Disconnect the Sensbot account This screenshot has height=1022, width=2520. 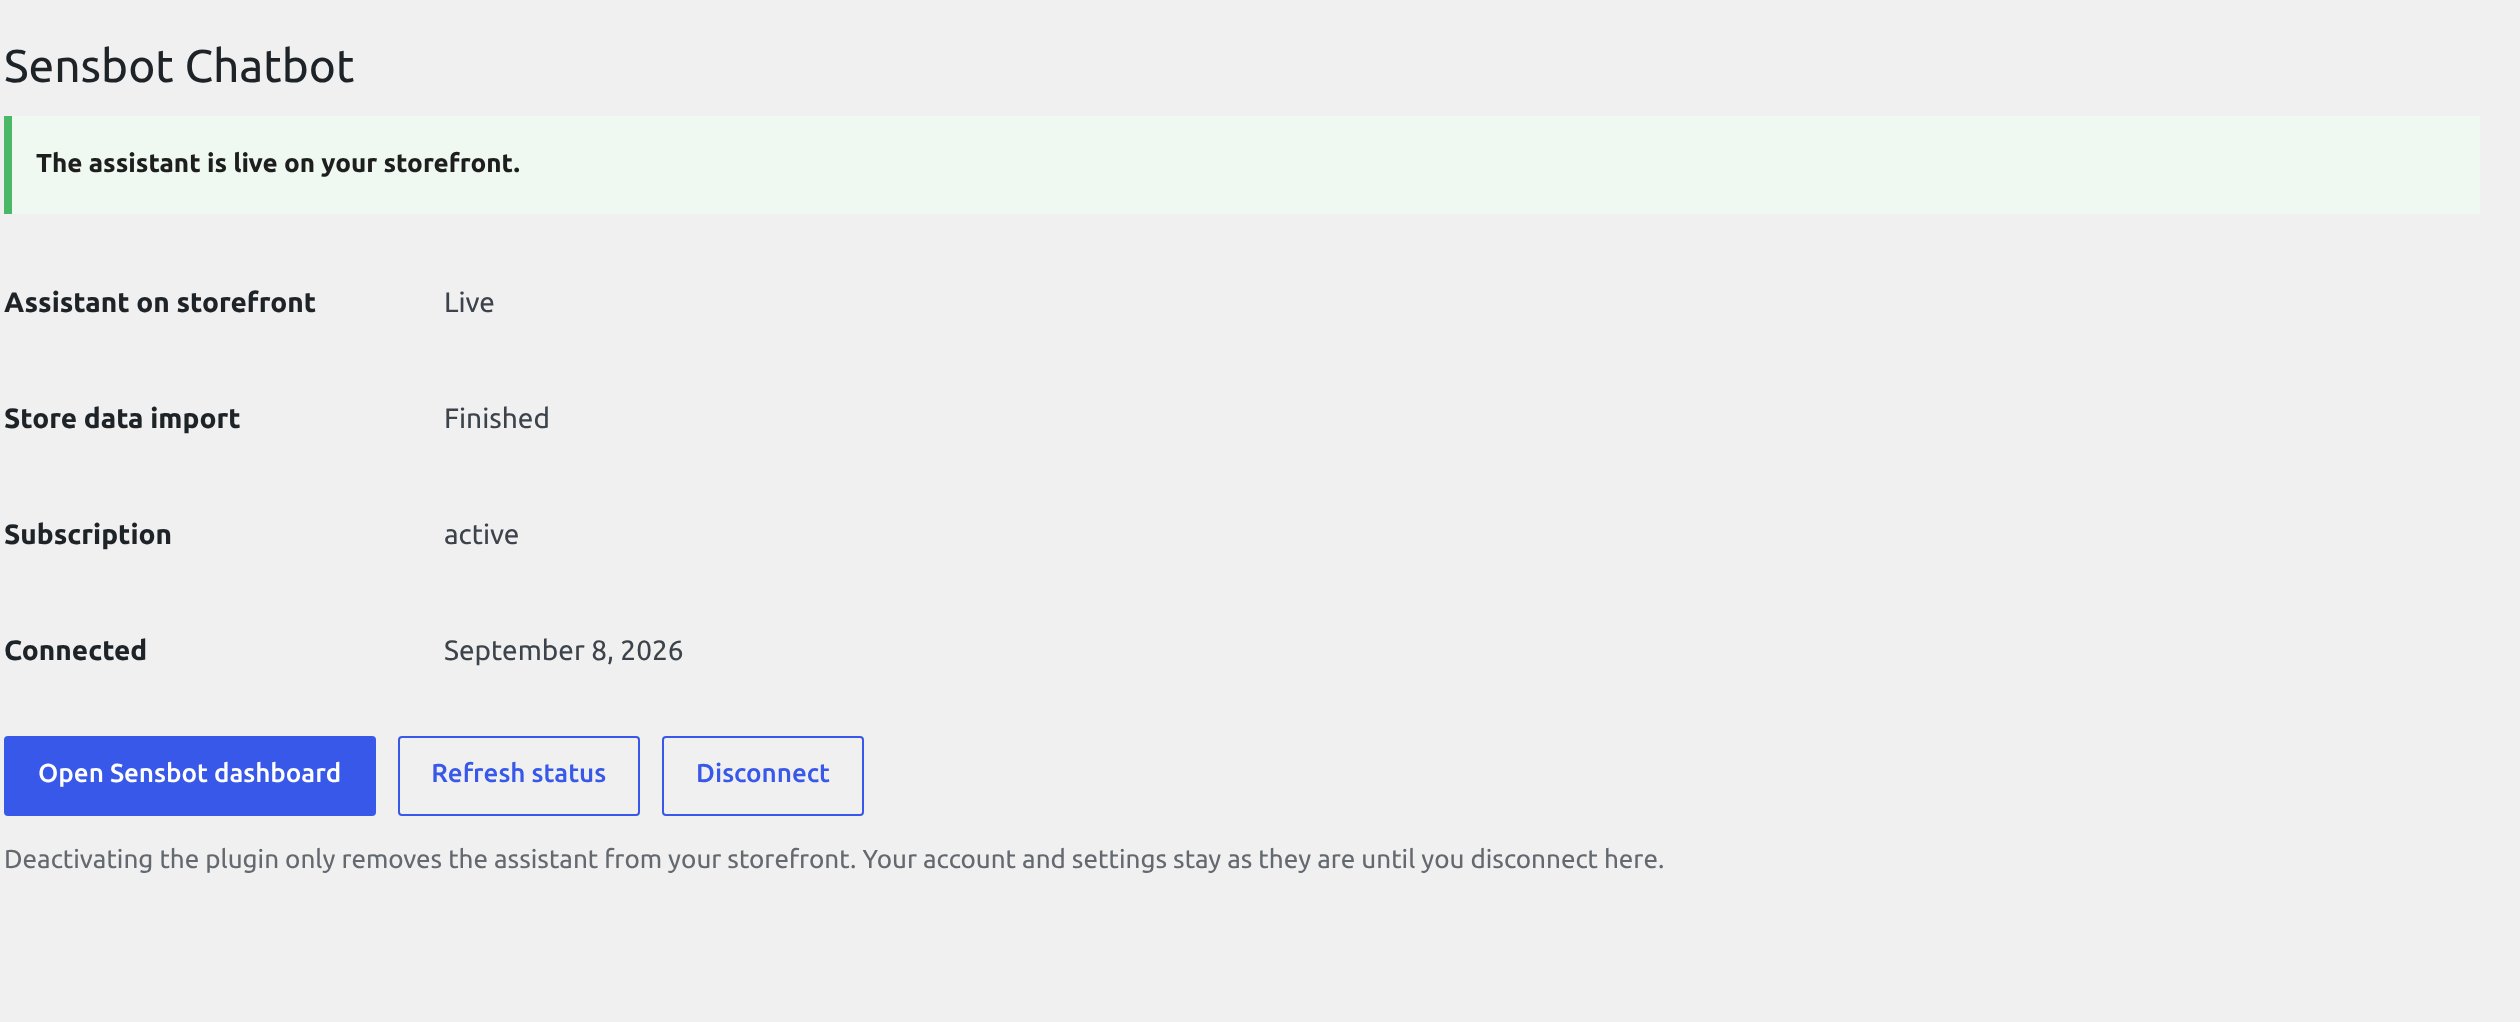click(762, 775)
